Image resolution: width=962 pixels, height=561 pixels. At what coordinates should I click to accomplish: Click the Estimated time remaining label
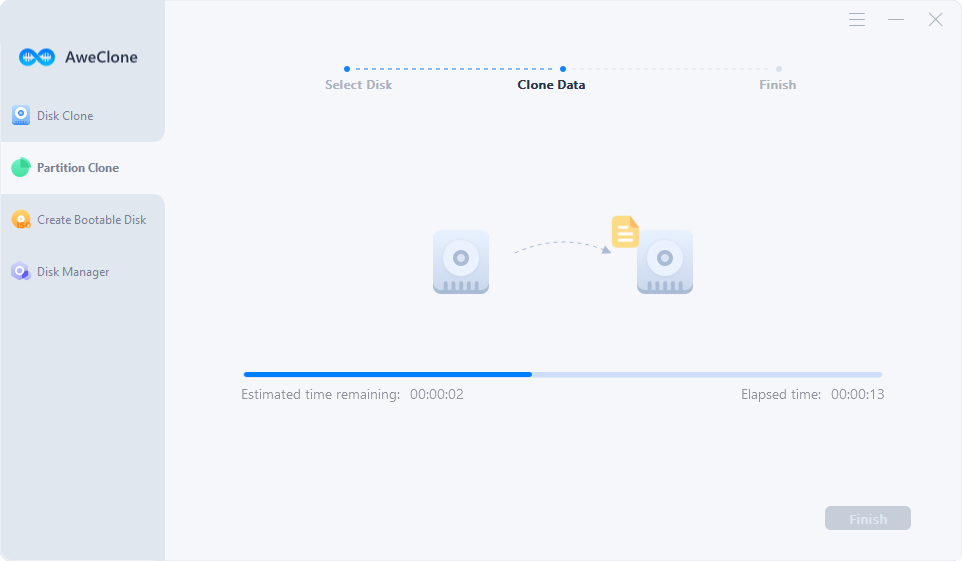pyautogui.click(x=320, y=394)
